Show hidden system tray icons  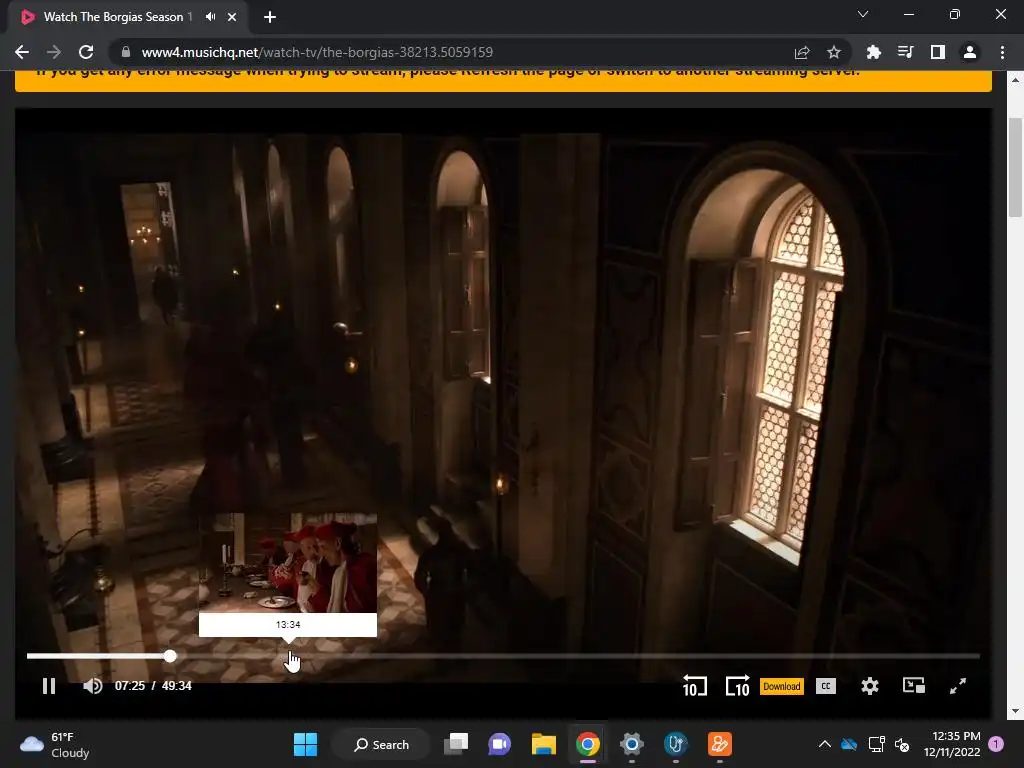825,744
